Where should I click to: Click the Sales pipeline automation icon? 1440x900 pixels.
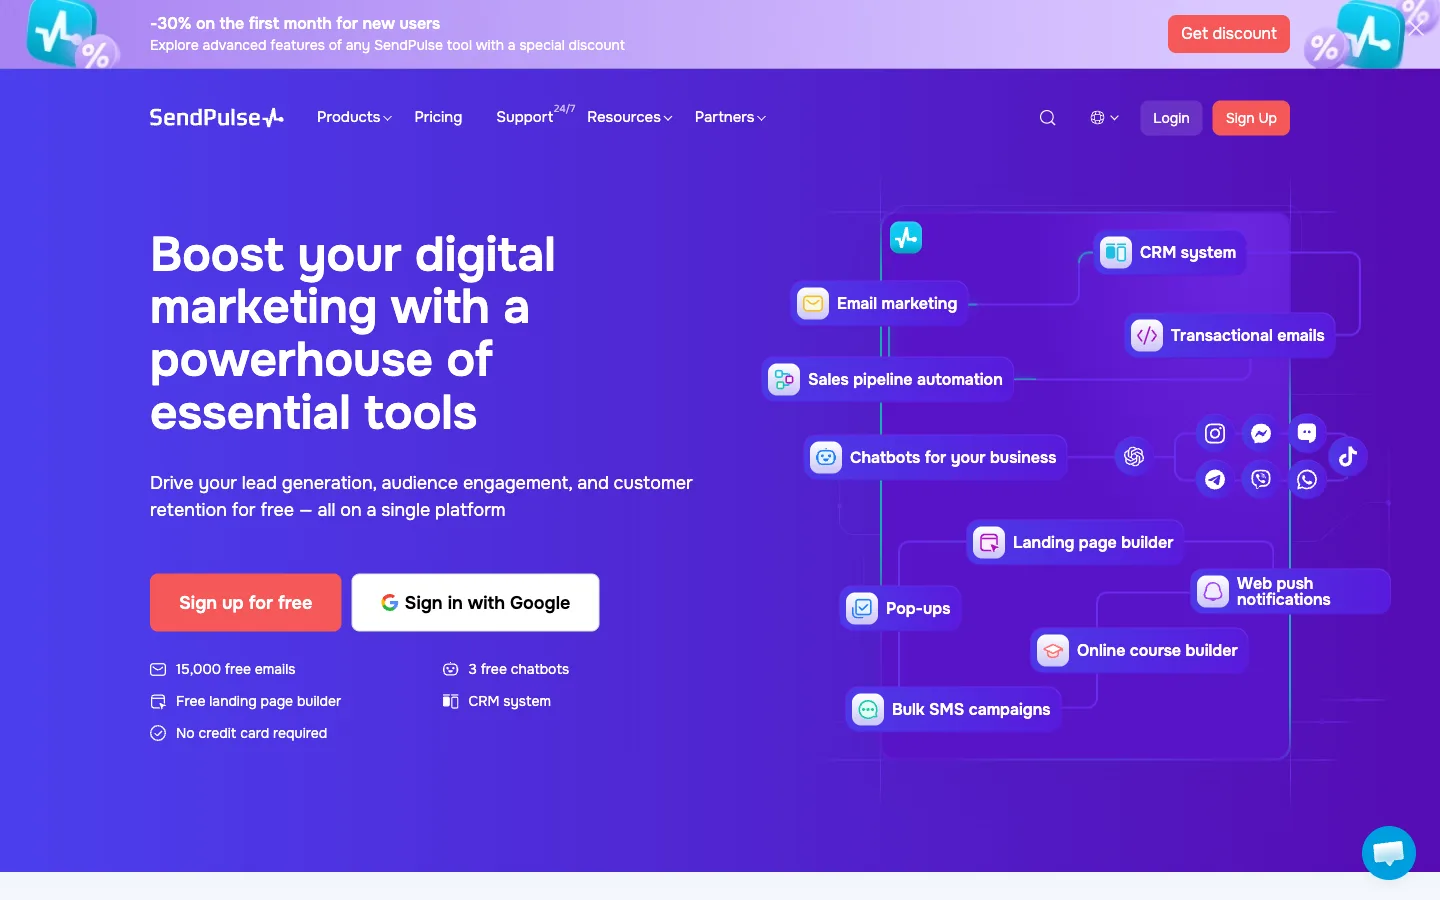click(x=784, y=380)
